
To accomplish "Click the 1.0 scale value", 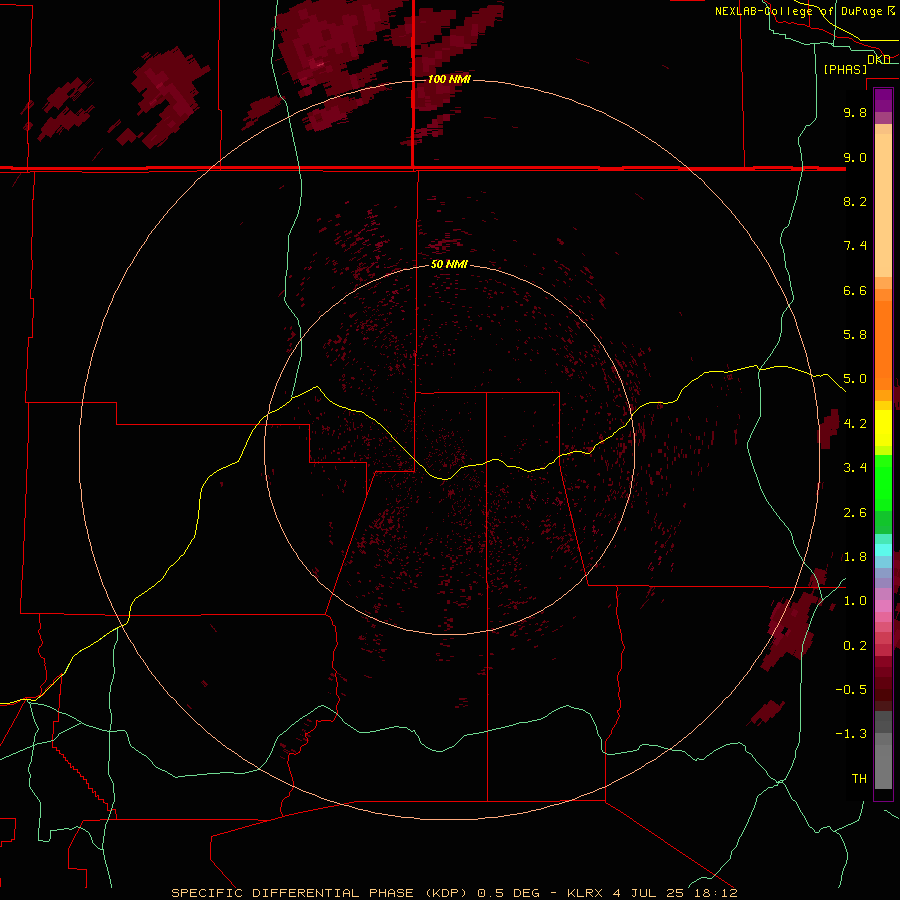I will pos(855,601).
